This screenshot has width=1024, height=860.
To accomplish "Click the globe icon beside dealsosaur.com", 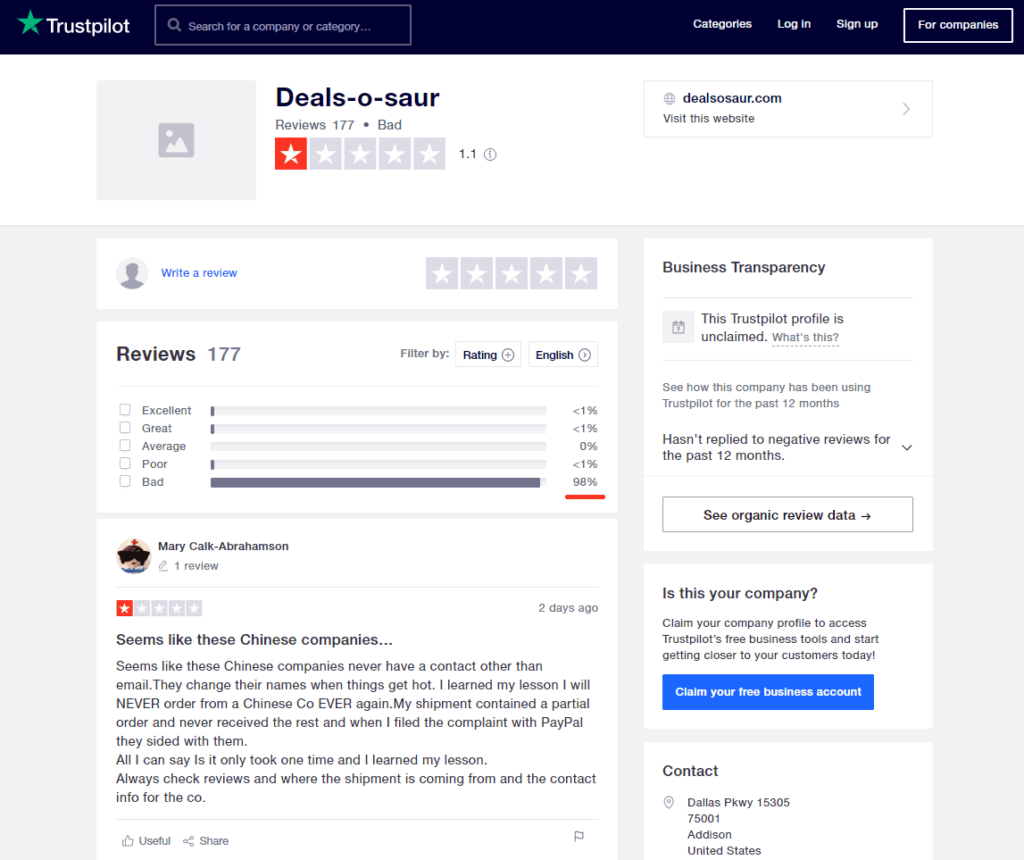I will 669,99.
